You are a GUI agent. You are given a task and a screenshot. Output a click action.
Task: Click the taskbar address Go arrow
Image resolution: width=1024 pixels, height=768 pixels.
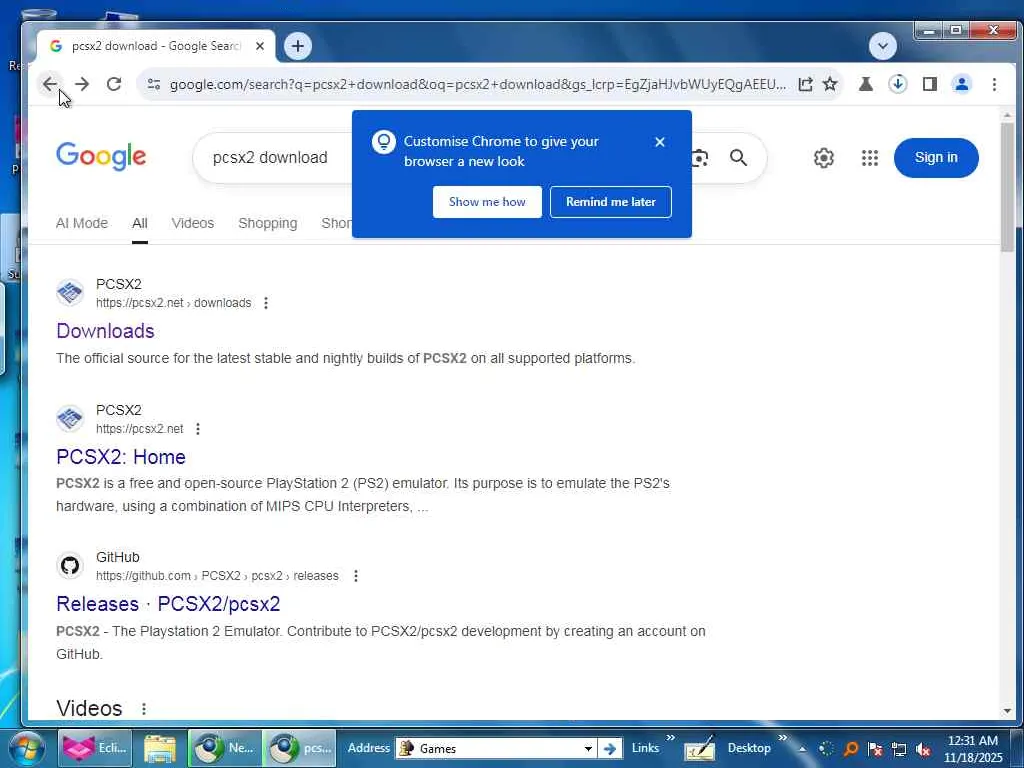[609, 748]
